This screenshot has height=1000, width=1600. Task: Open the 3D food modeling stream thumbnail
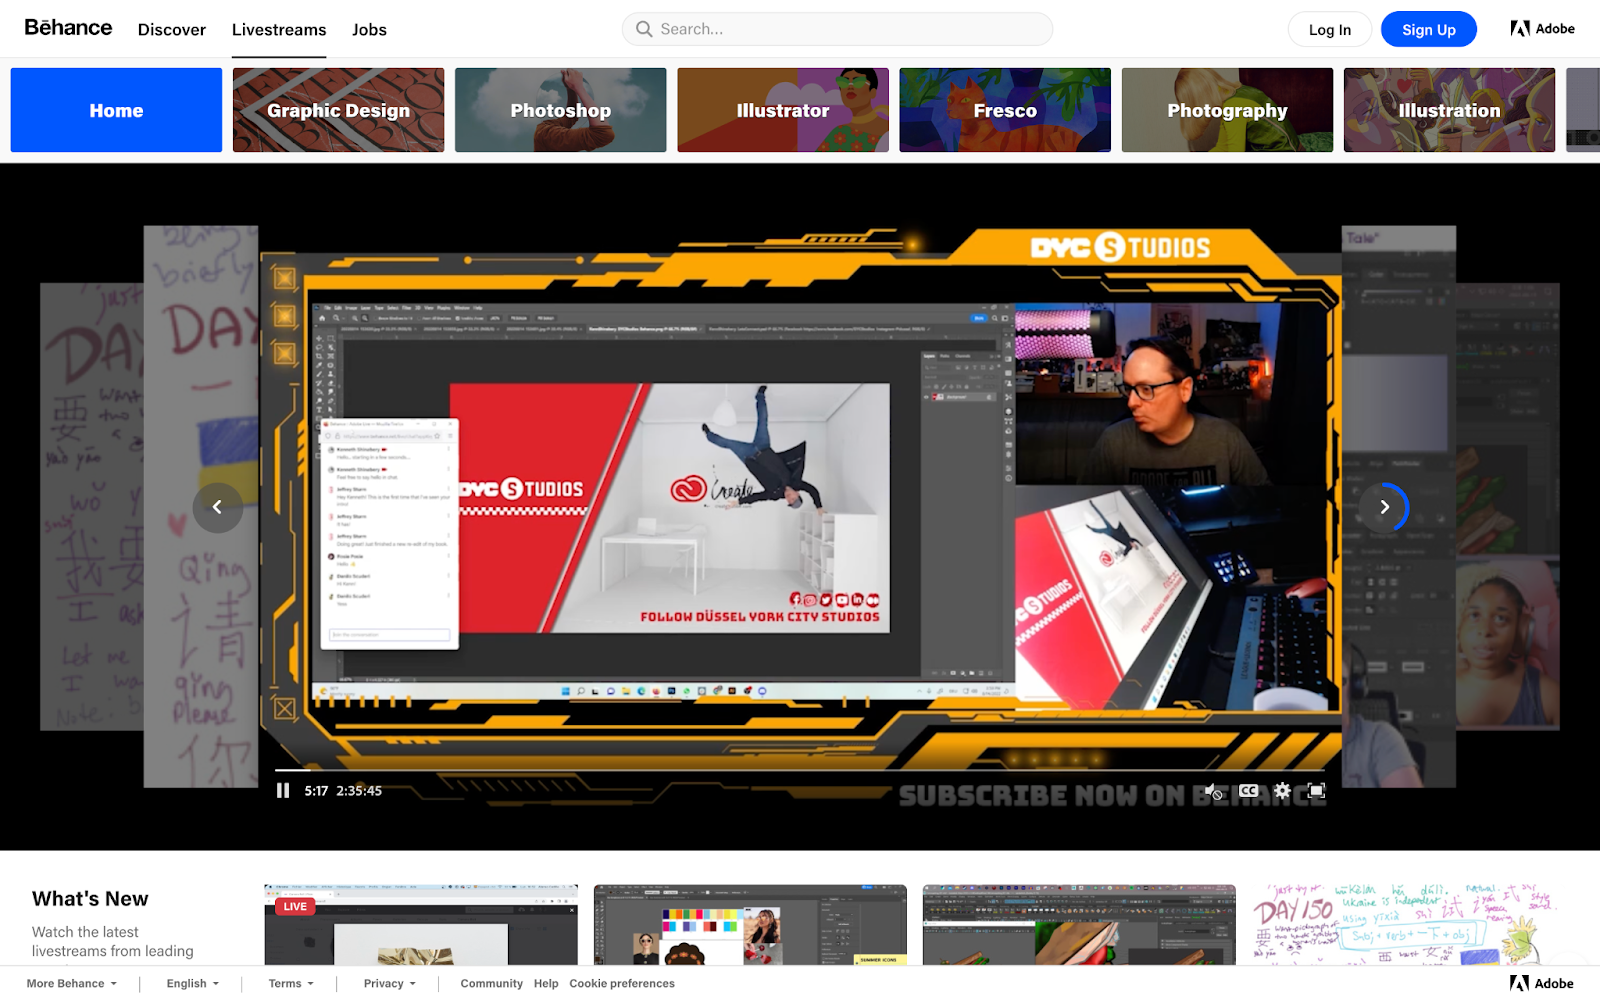pyautogui.click(x=1079, y=925)
